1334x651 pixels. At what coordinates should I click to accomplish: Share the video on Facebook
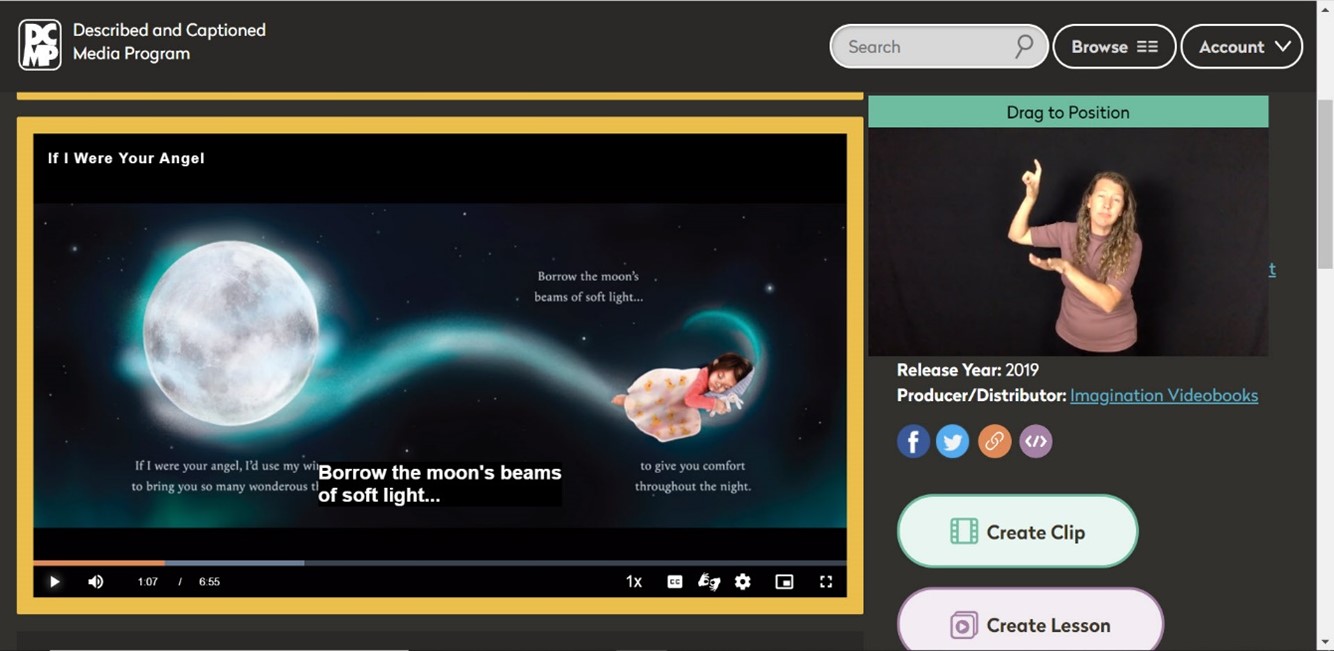[x=913, y=441]
